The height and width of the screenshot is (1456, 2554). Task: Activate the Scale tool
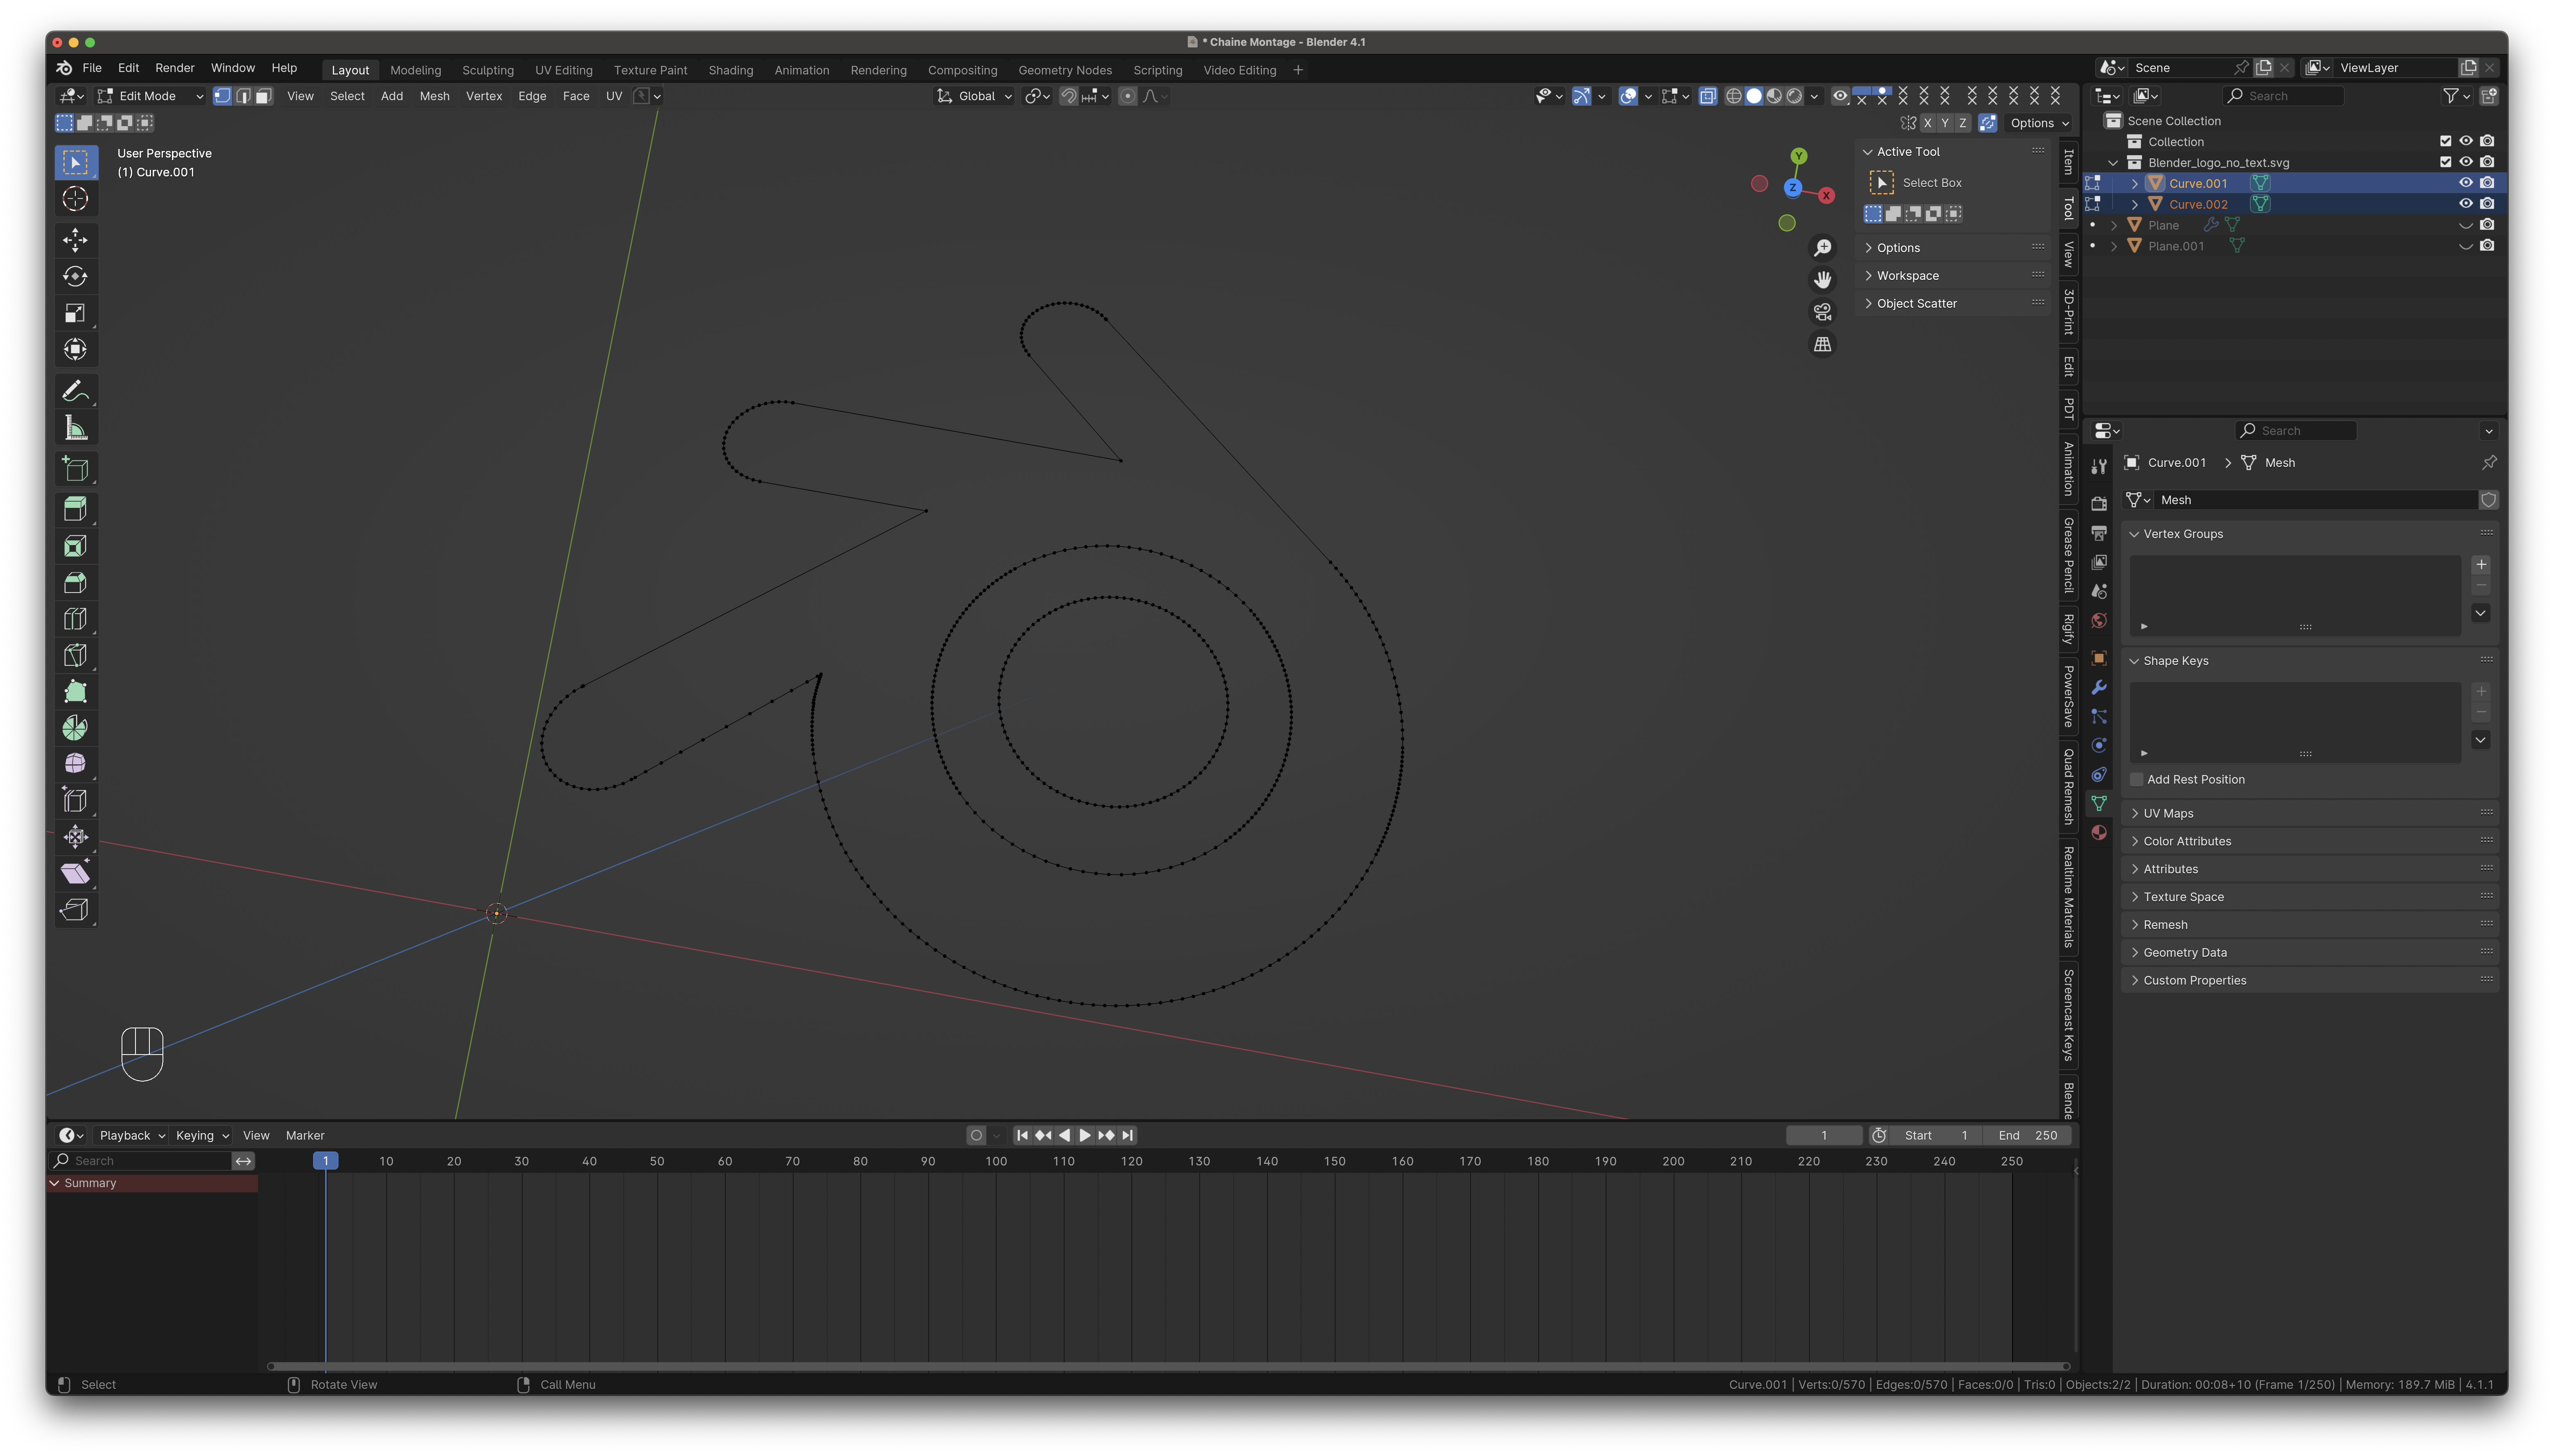pos(75,313)
